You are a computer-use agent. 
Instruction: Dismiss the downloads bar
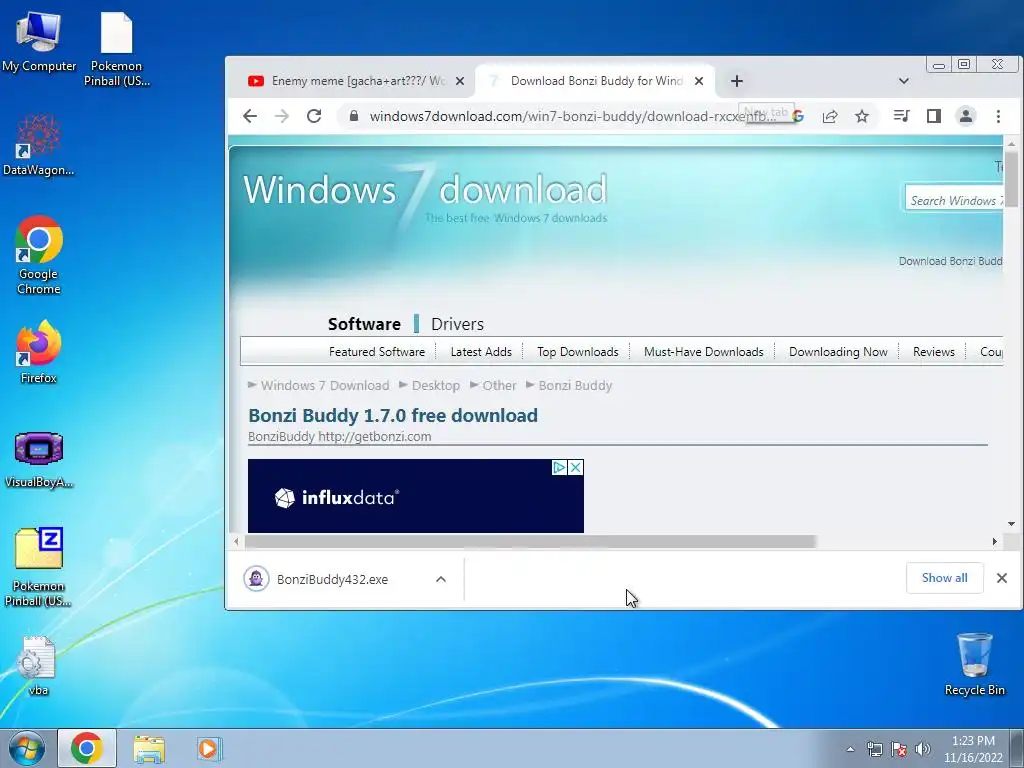(x=1002, y=578)
